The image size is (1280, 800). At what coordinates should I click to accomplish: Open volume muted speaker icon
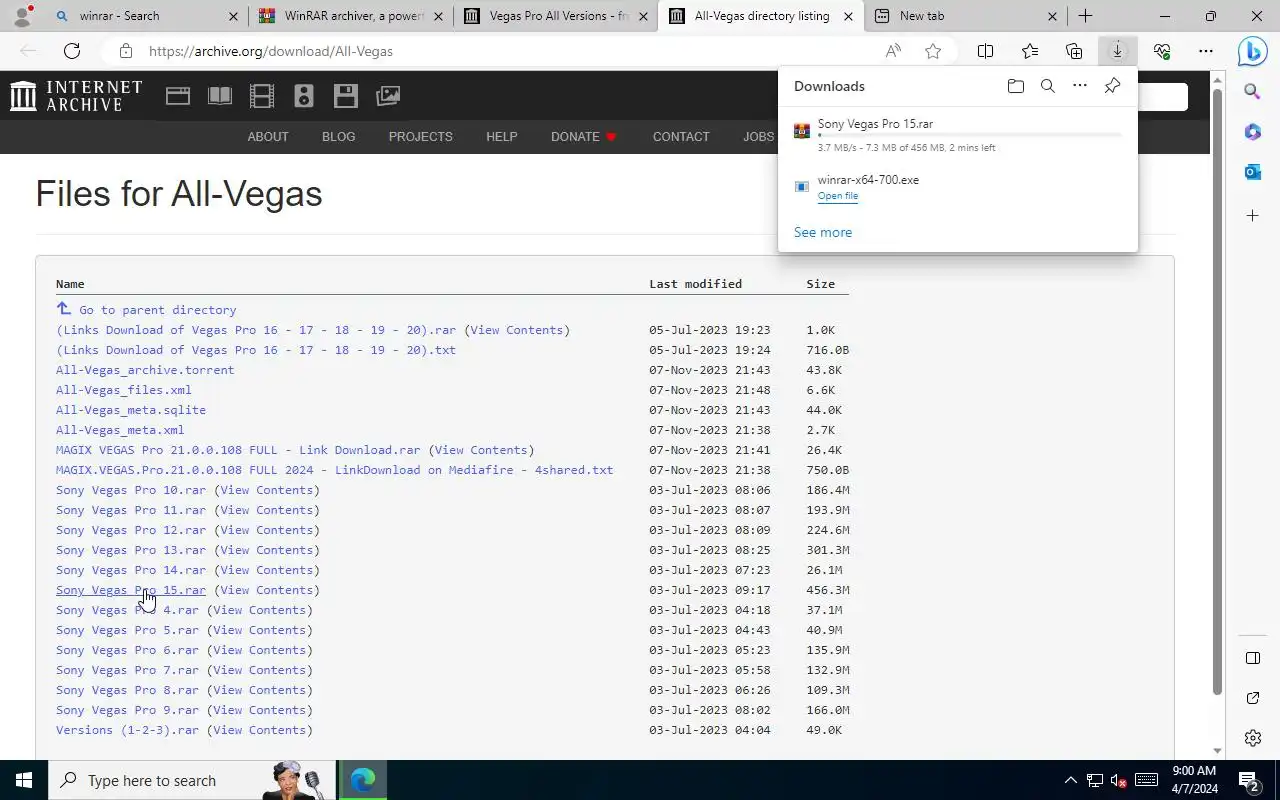[1119, 780]
